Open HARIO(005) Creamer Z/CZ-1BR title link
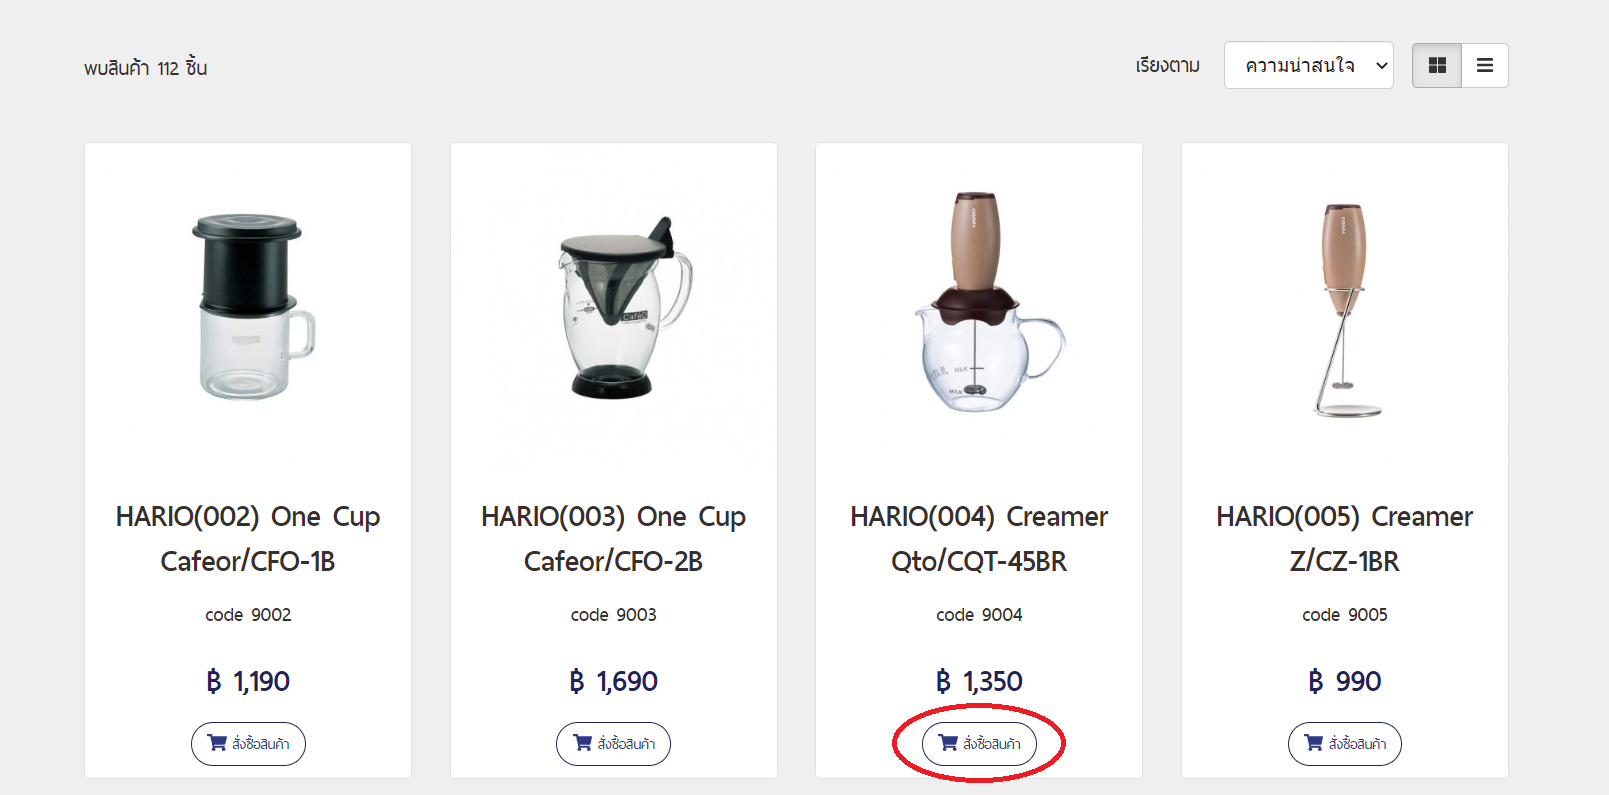 pyautogui.click(x=1345, y=538)
